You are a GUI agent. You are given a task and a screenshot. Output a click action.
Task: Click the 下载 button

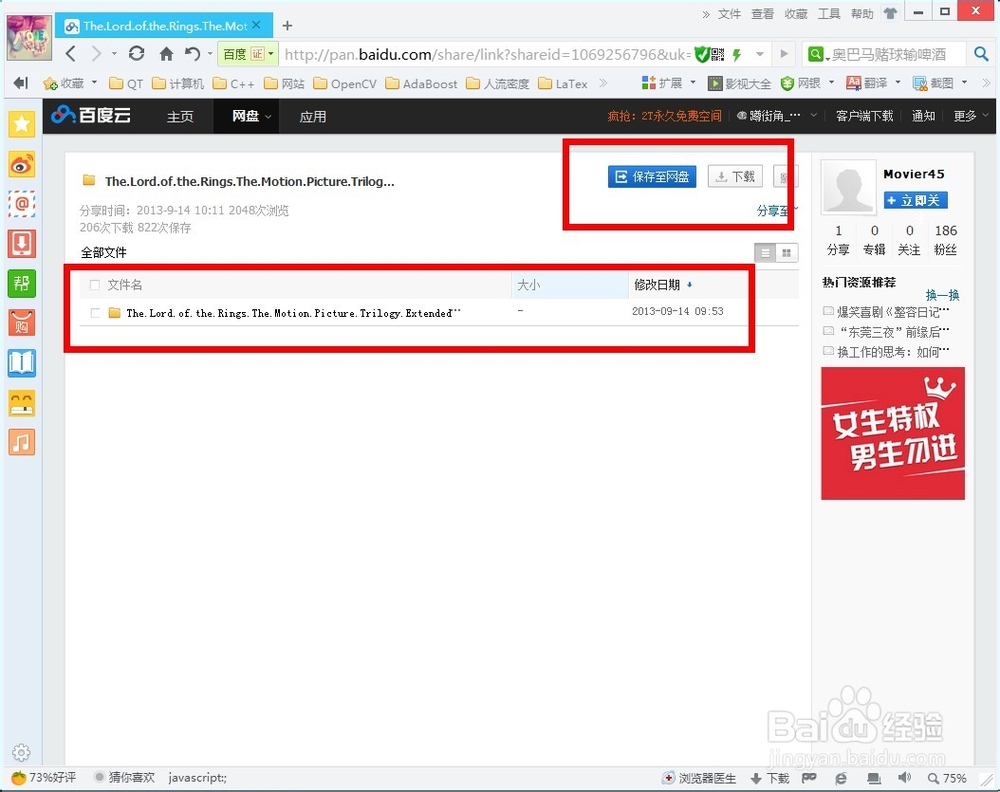(735, 177)
